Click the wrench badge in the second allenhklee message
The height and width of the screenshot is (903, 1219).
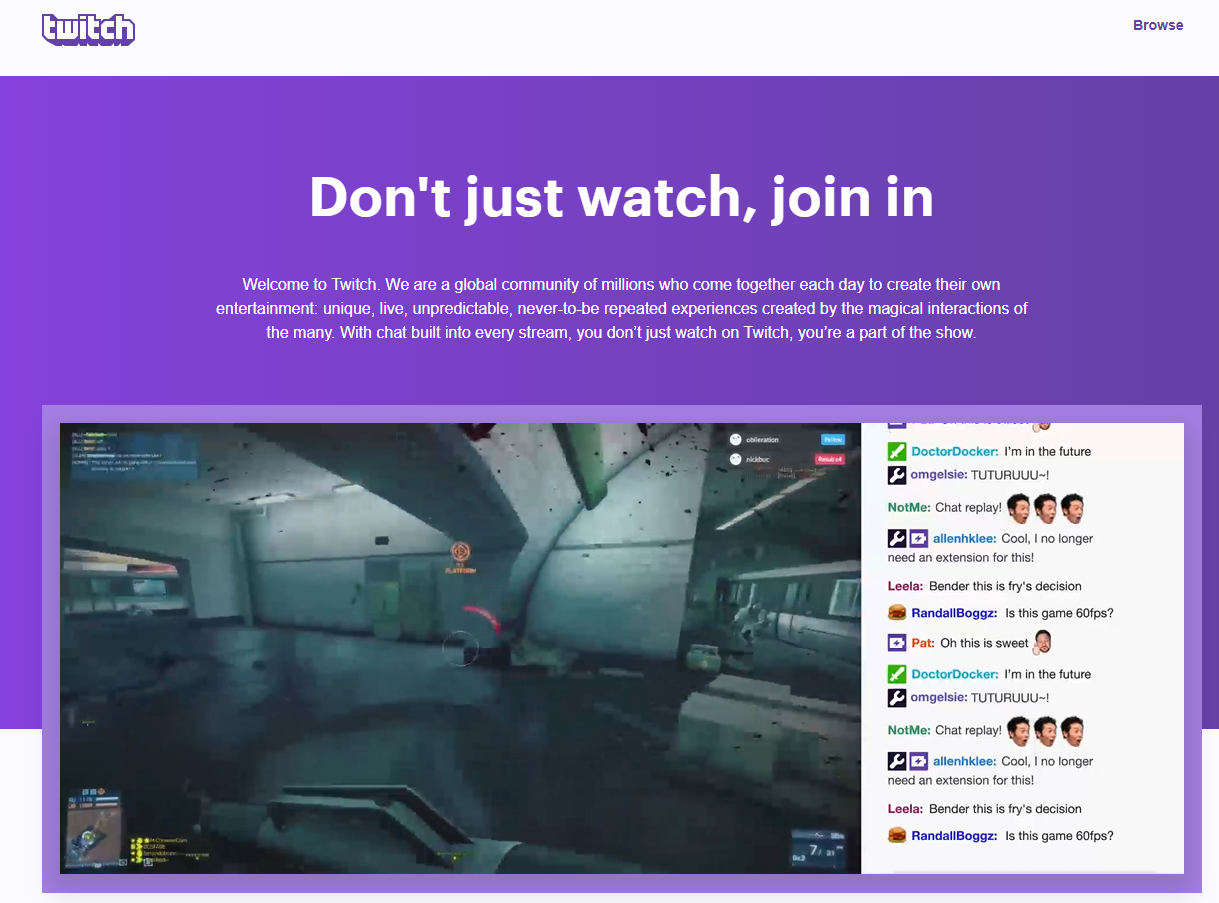tap(896, 761)
